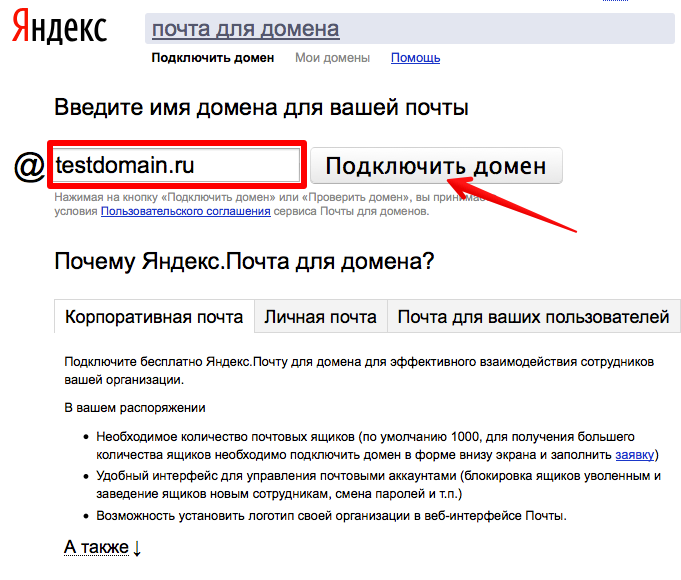
Task: Open the "почта для домена" header link
Action: click(245, 29)
